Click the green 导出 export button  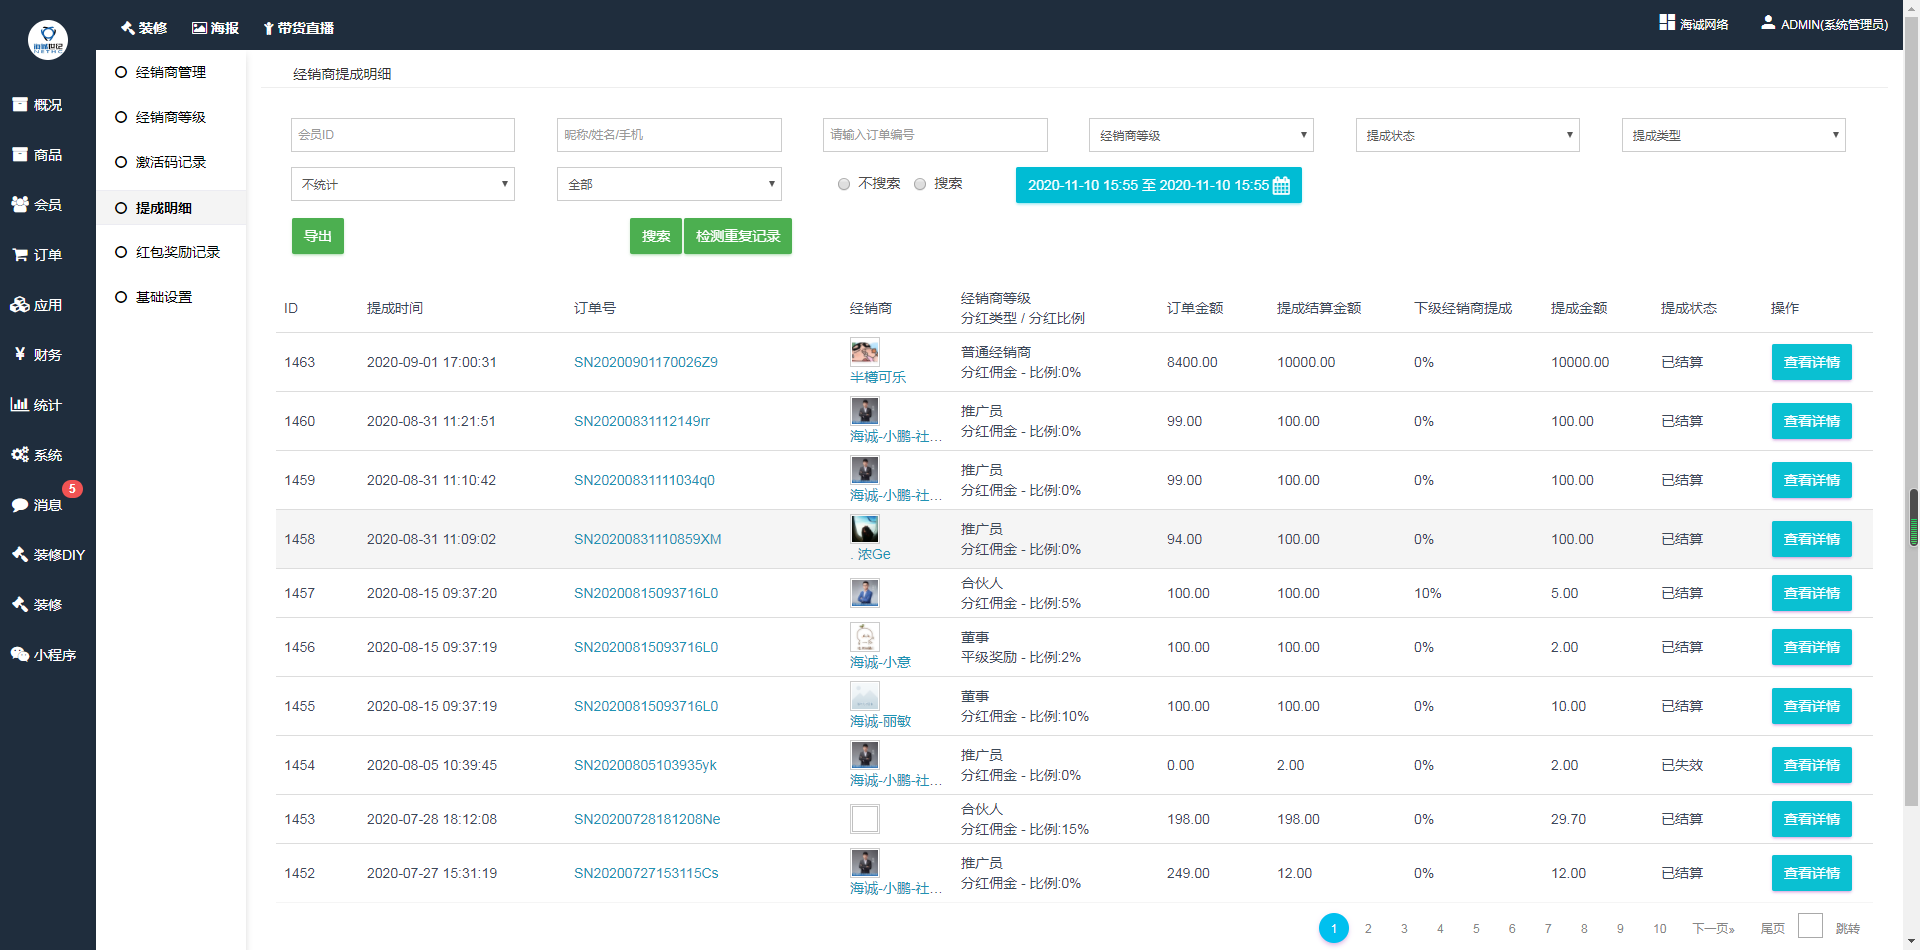[x=317, y=236]
